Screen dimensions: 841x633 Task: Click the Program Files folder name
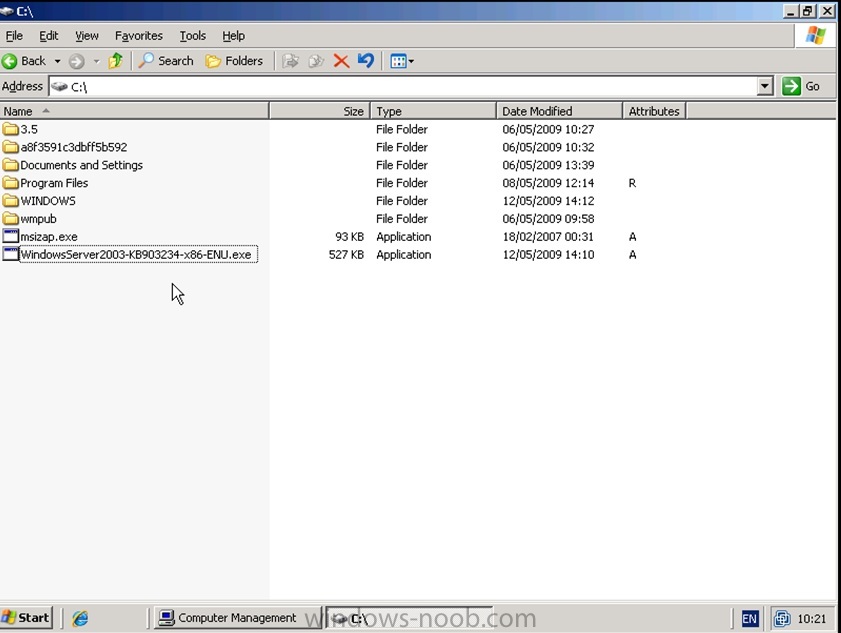click(x=54, y=183)
